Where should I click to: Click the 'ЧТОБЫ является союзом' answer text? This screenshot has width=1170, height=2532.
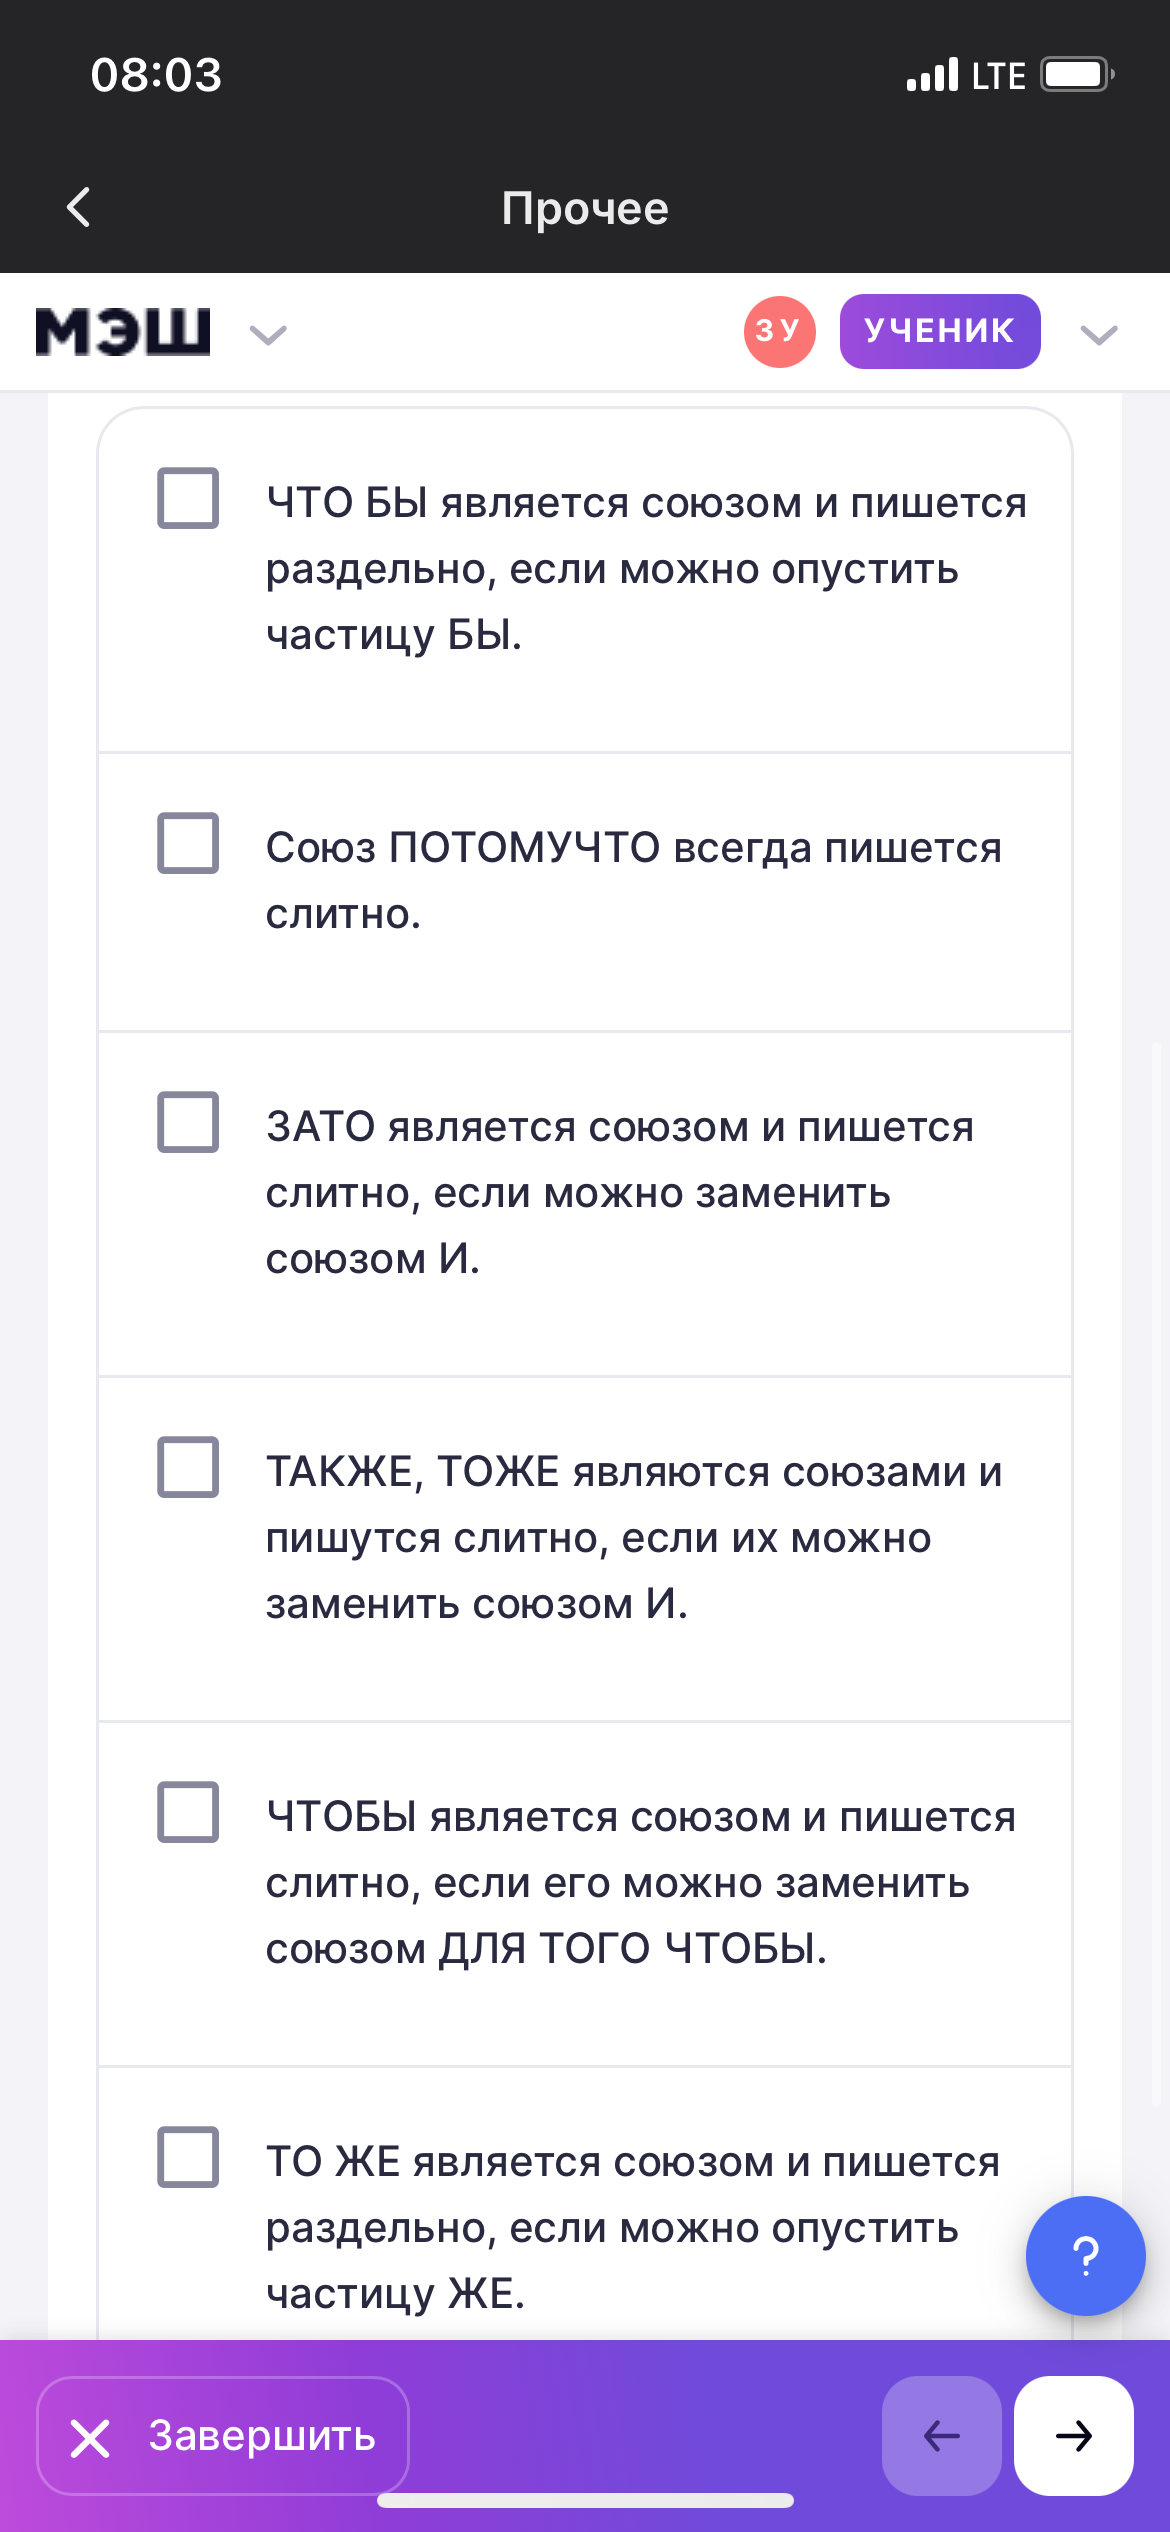pos(640,1882)
